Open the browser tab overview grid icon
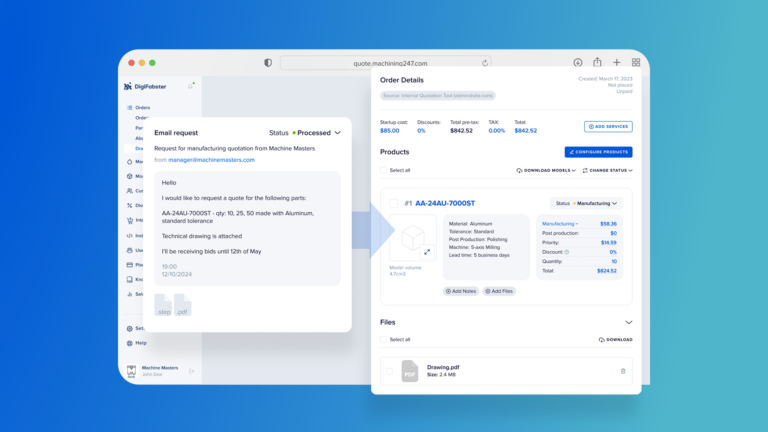The image size is (768, 432). click(635, 62)
